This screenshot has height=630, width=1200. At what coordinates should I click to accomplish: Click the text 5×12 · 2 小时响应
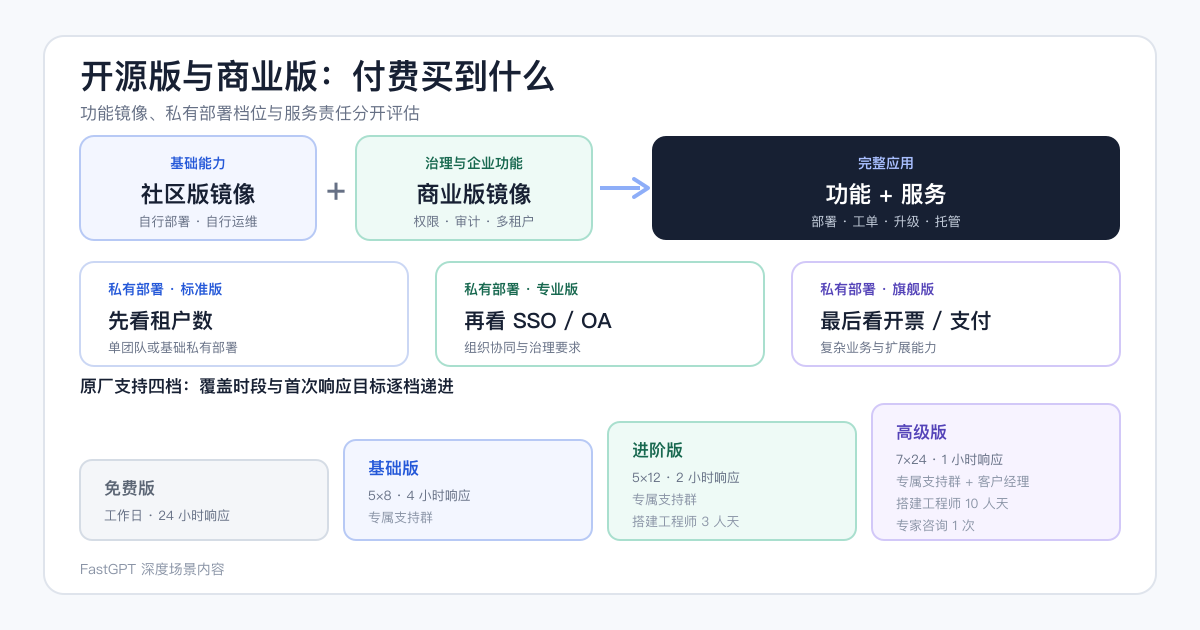click(686, 477)
